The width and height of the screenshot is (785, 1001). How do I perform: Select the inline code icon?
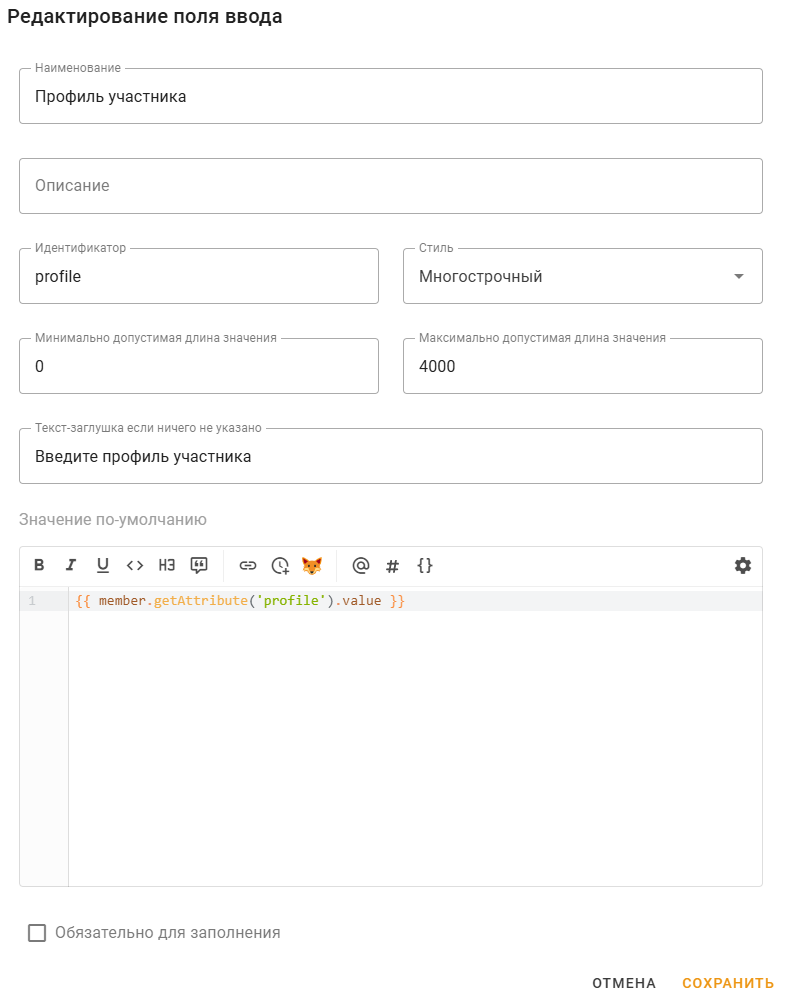coord(135,565)
